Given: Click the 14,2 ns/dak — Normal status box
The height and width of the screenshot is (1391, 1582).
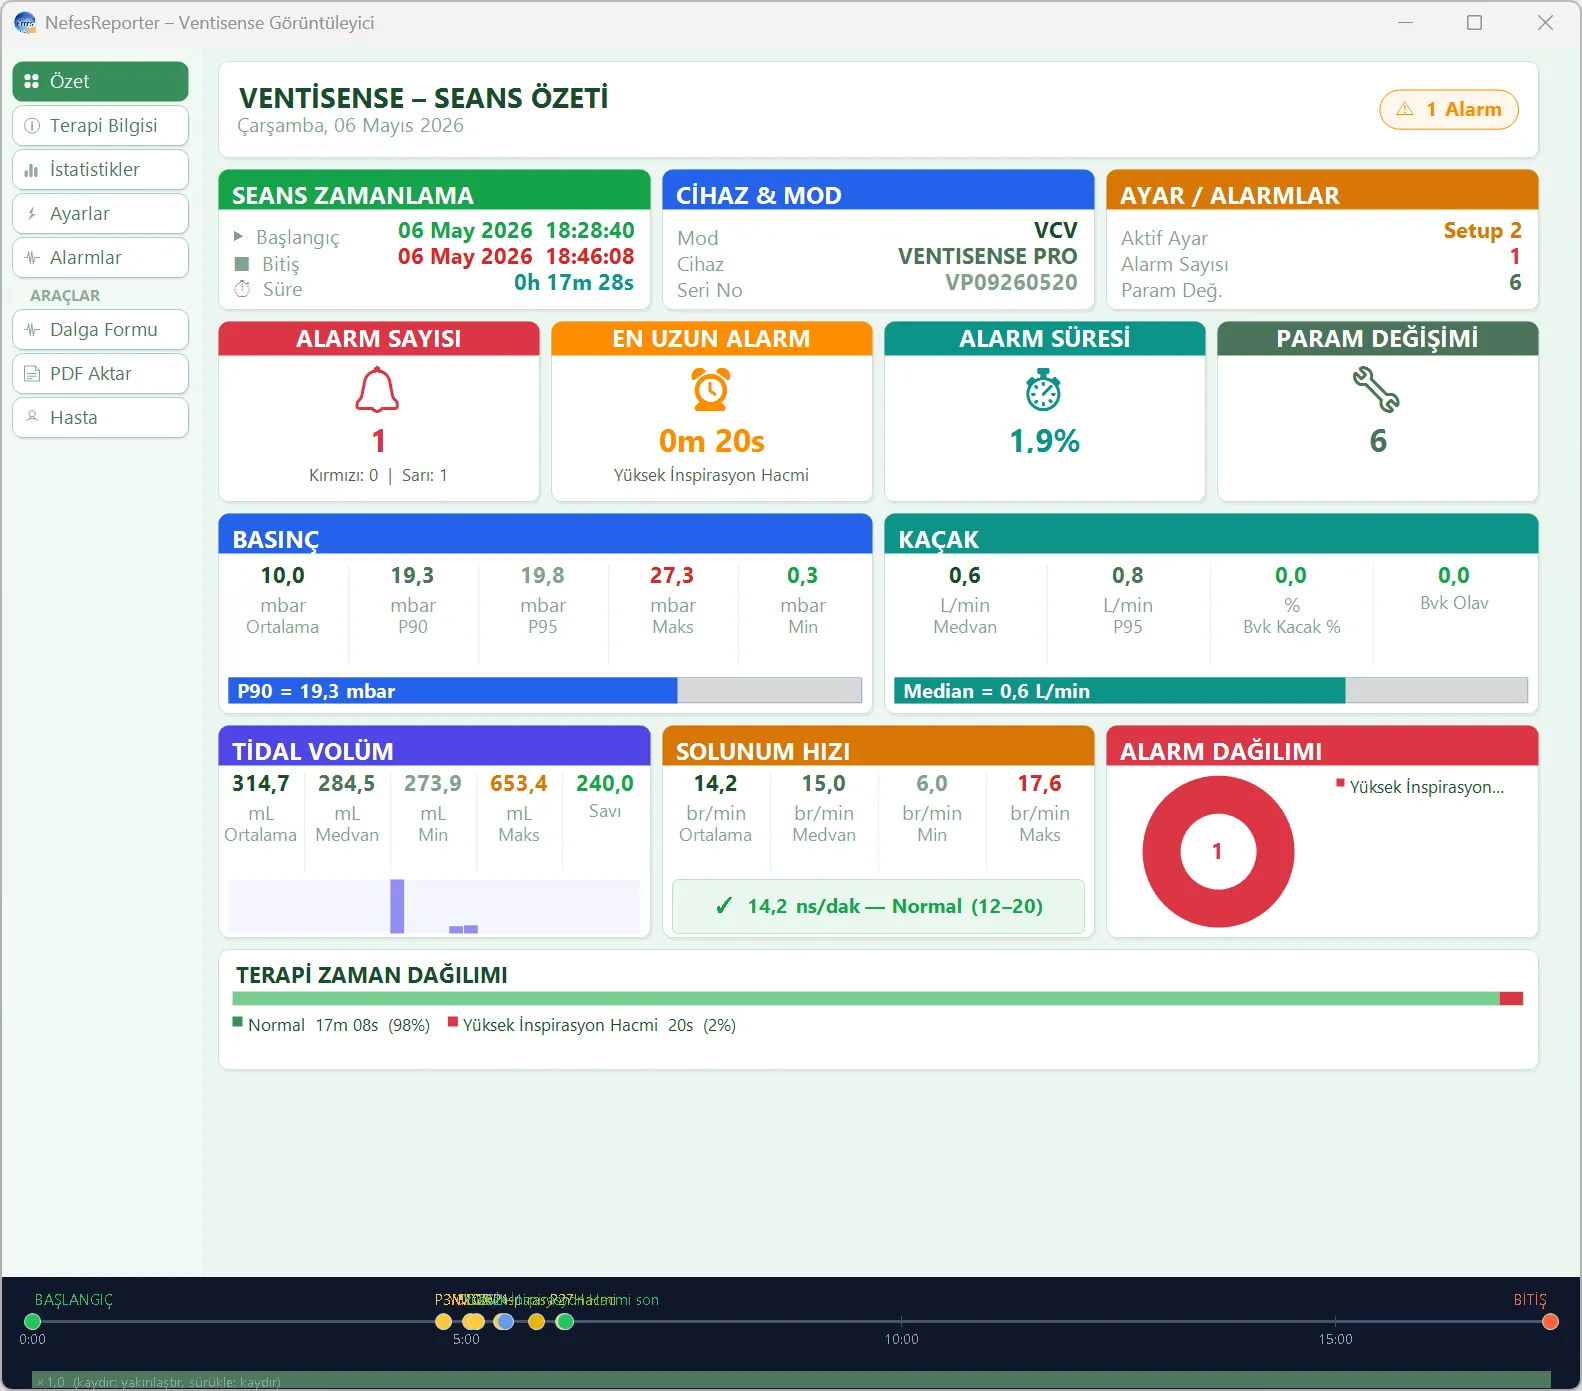Looking at the screenshot, I should coord(878,906).
